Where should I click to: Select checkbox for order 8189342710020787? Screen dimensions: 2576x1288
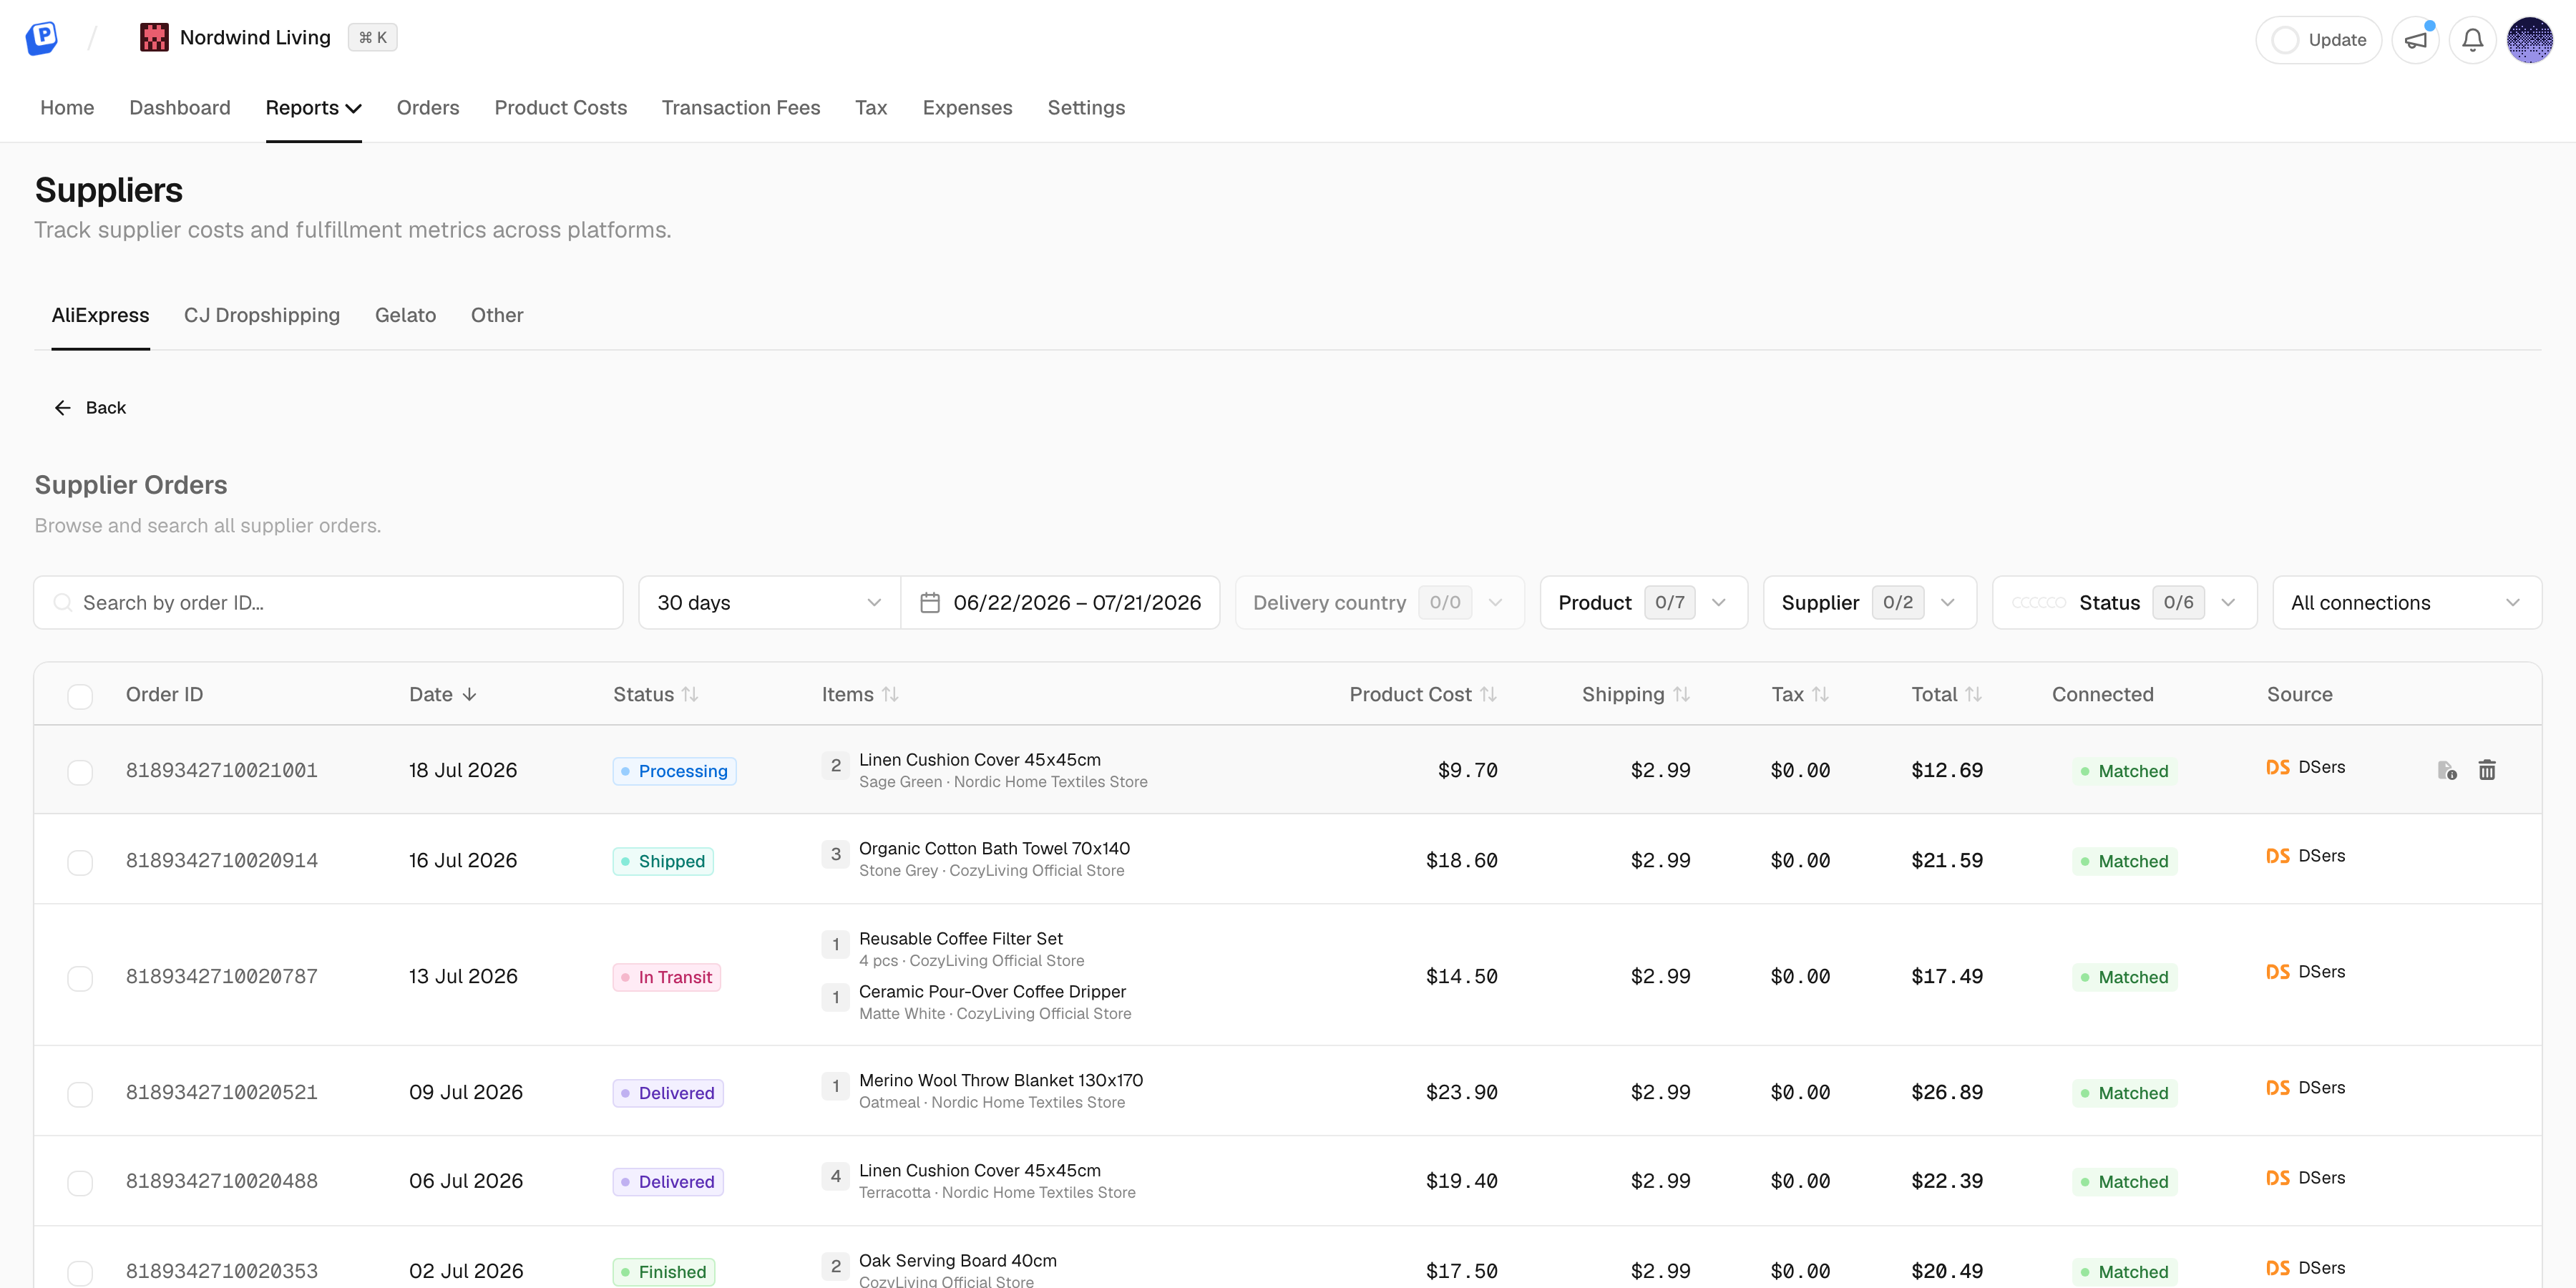click(80, 978)
